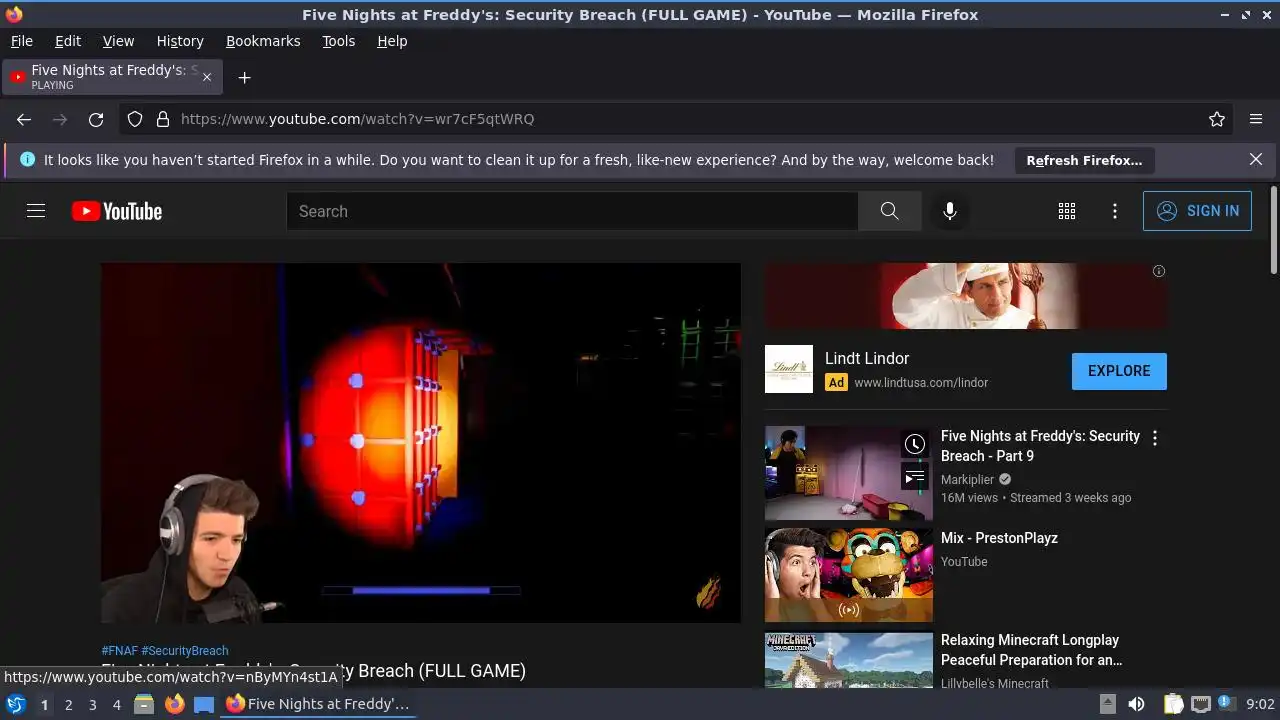Open the system start menu icon

point(16,704)
